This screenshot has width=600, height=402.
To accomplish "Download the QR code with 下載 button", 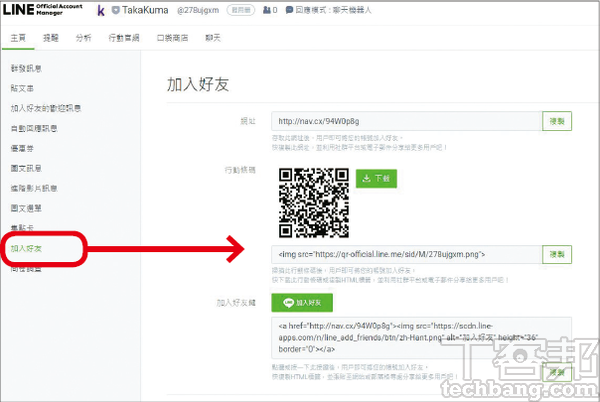I will click(376, 179).
